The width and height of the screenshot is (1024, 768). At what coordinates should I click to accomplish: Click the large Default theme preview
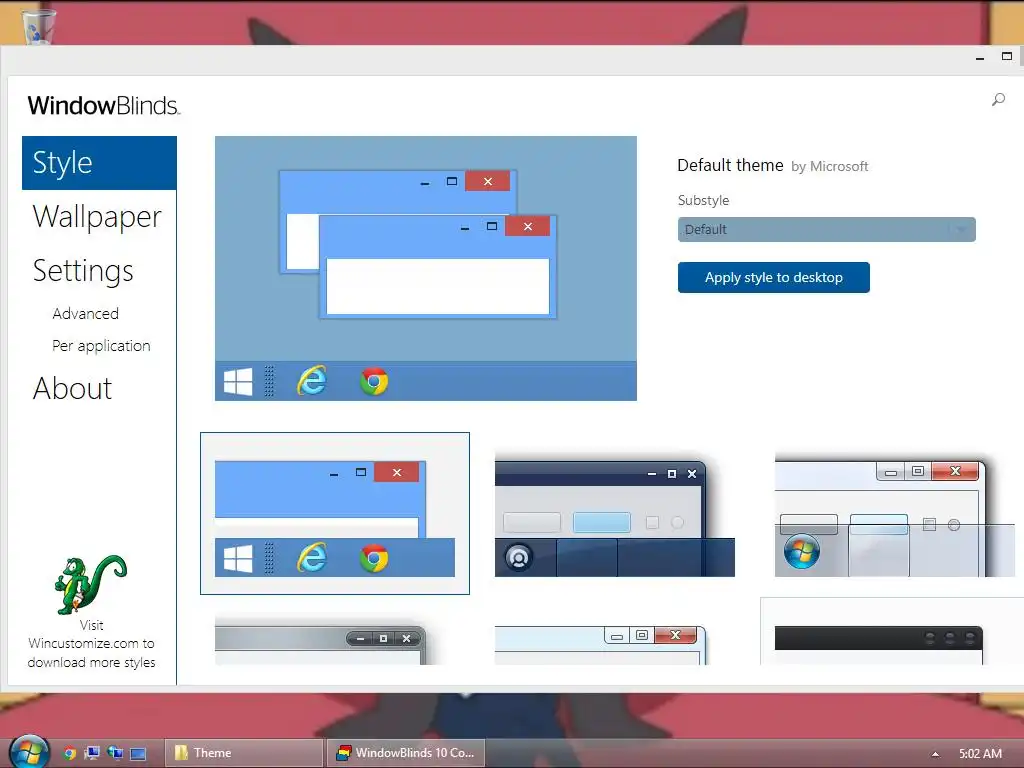coord(426,268)
